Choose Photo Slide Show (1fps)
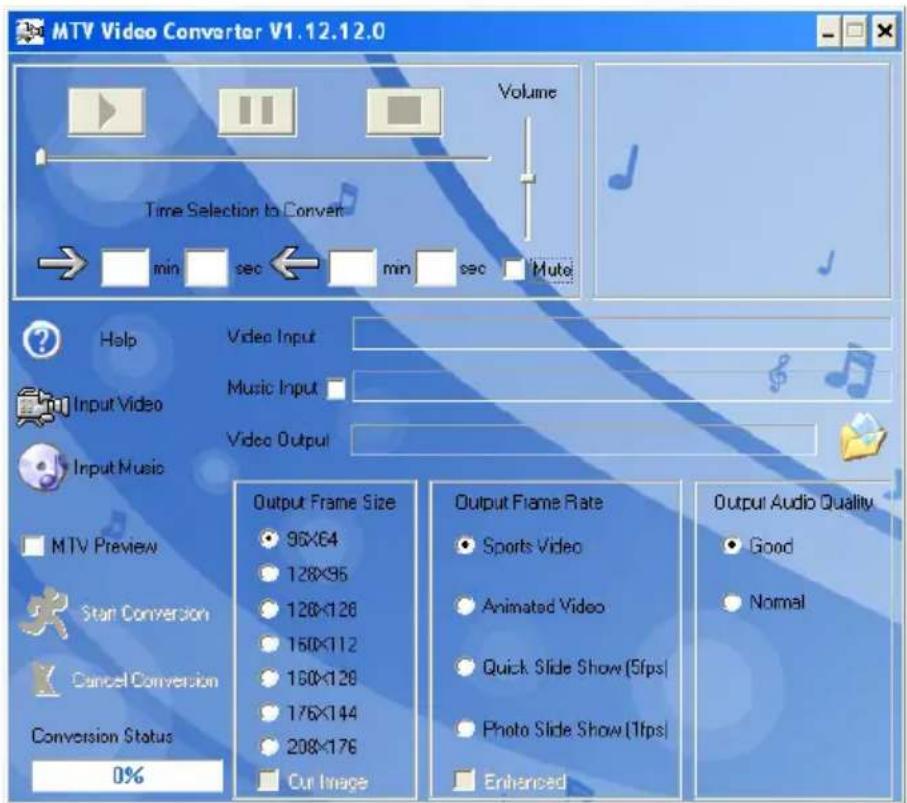Screen dimensions: 907x803 click(x=465, y=728)
